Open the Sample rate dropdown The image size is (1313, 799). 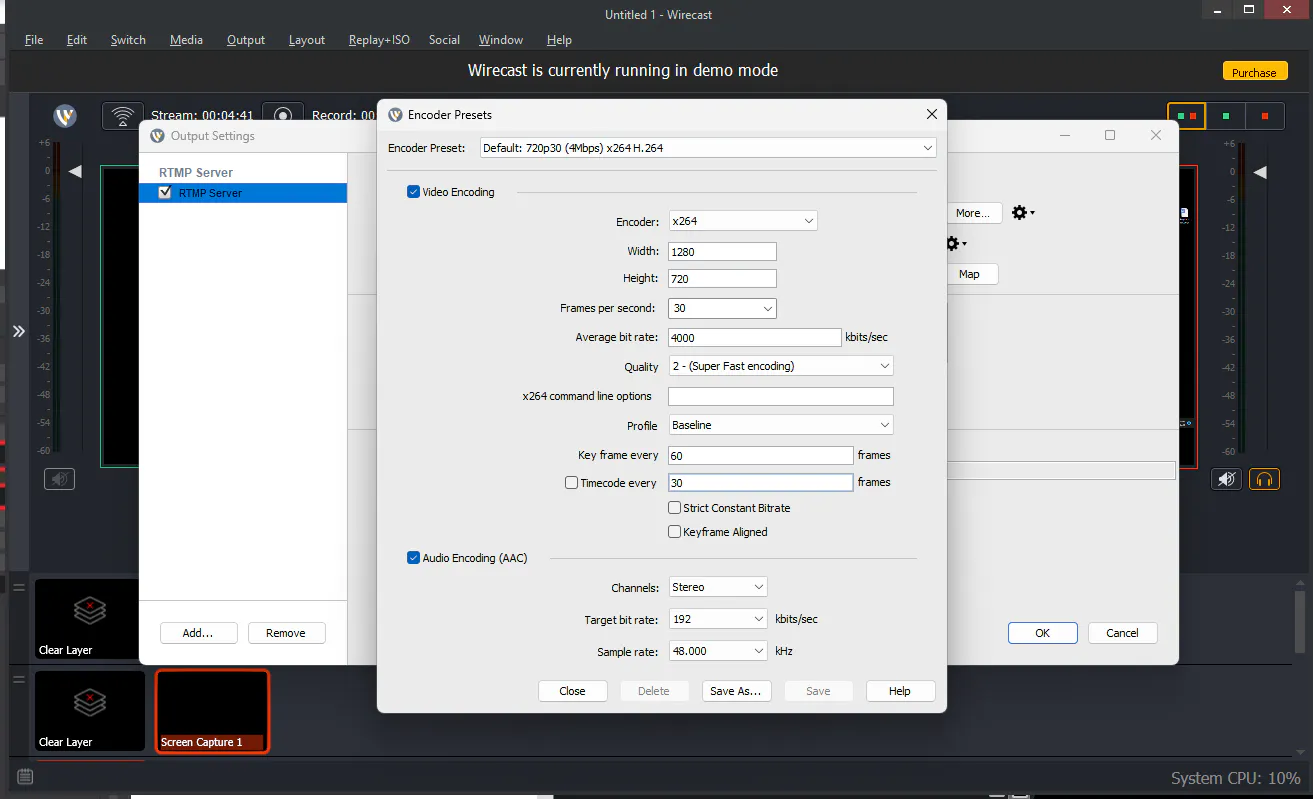(x=718, y=651)
